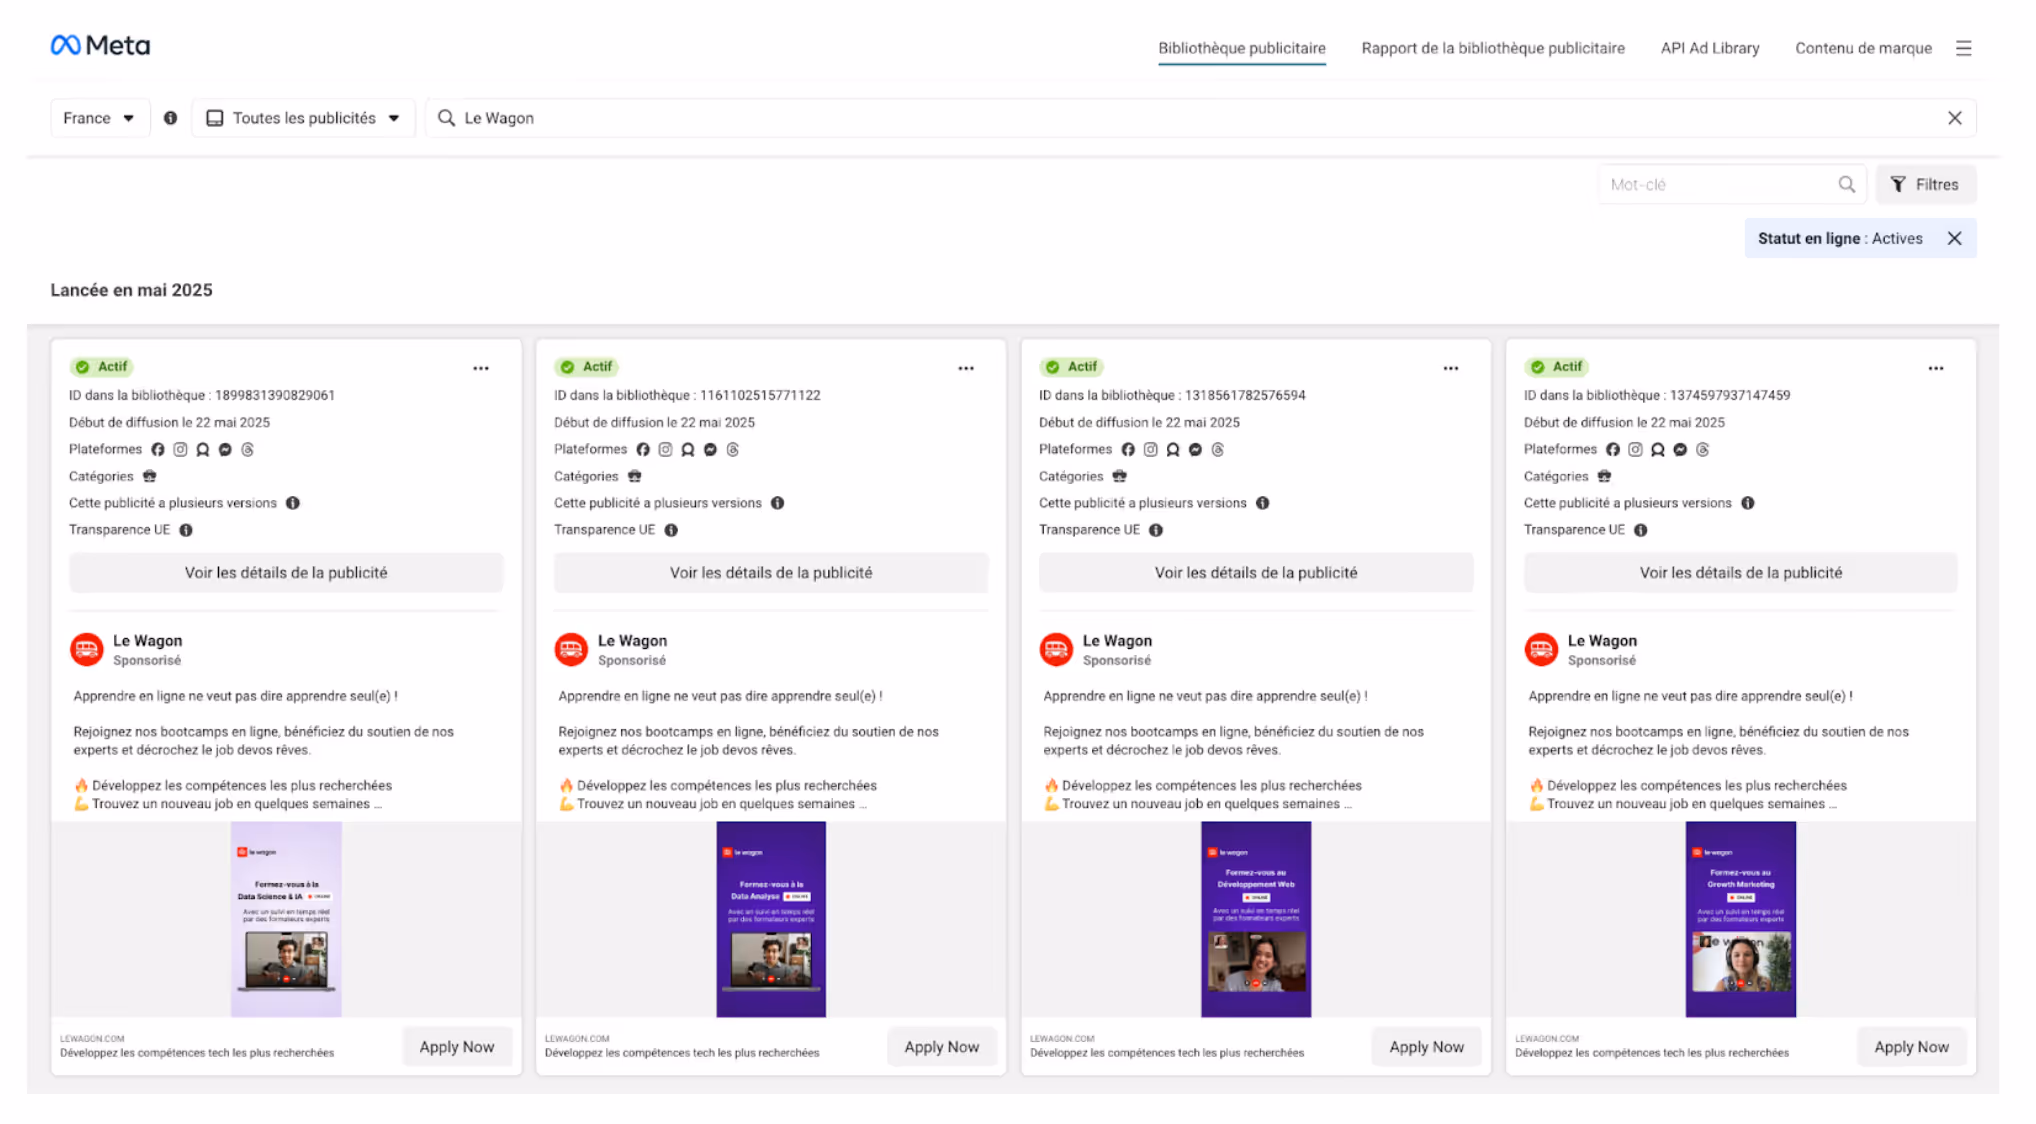Click Début de diffusion date in ad 1318561782576594
The height and width of the screenshot is (1124, 2036).
point(1139,423)
